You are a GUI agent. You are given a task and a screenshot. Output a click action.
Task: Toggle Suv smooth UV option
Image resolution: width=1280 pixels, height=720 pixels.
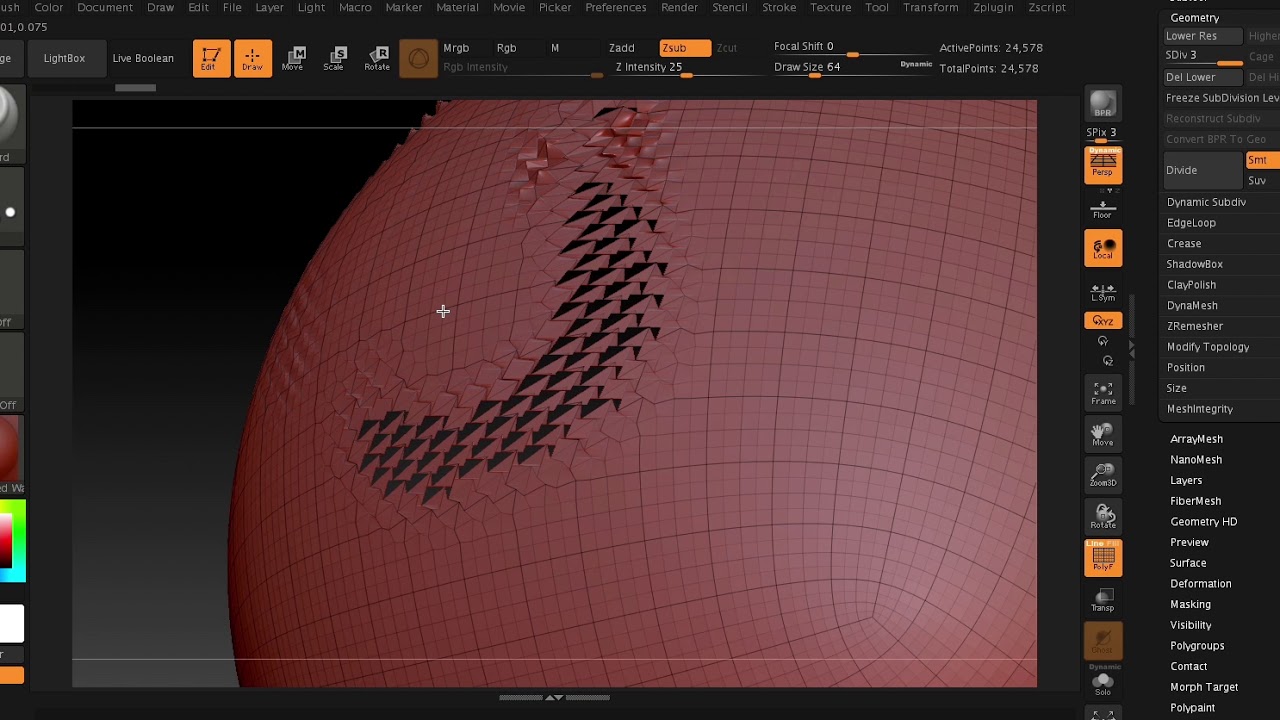1262,181
